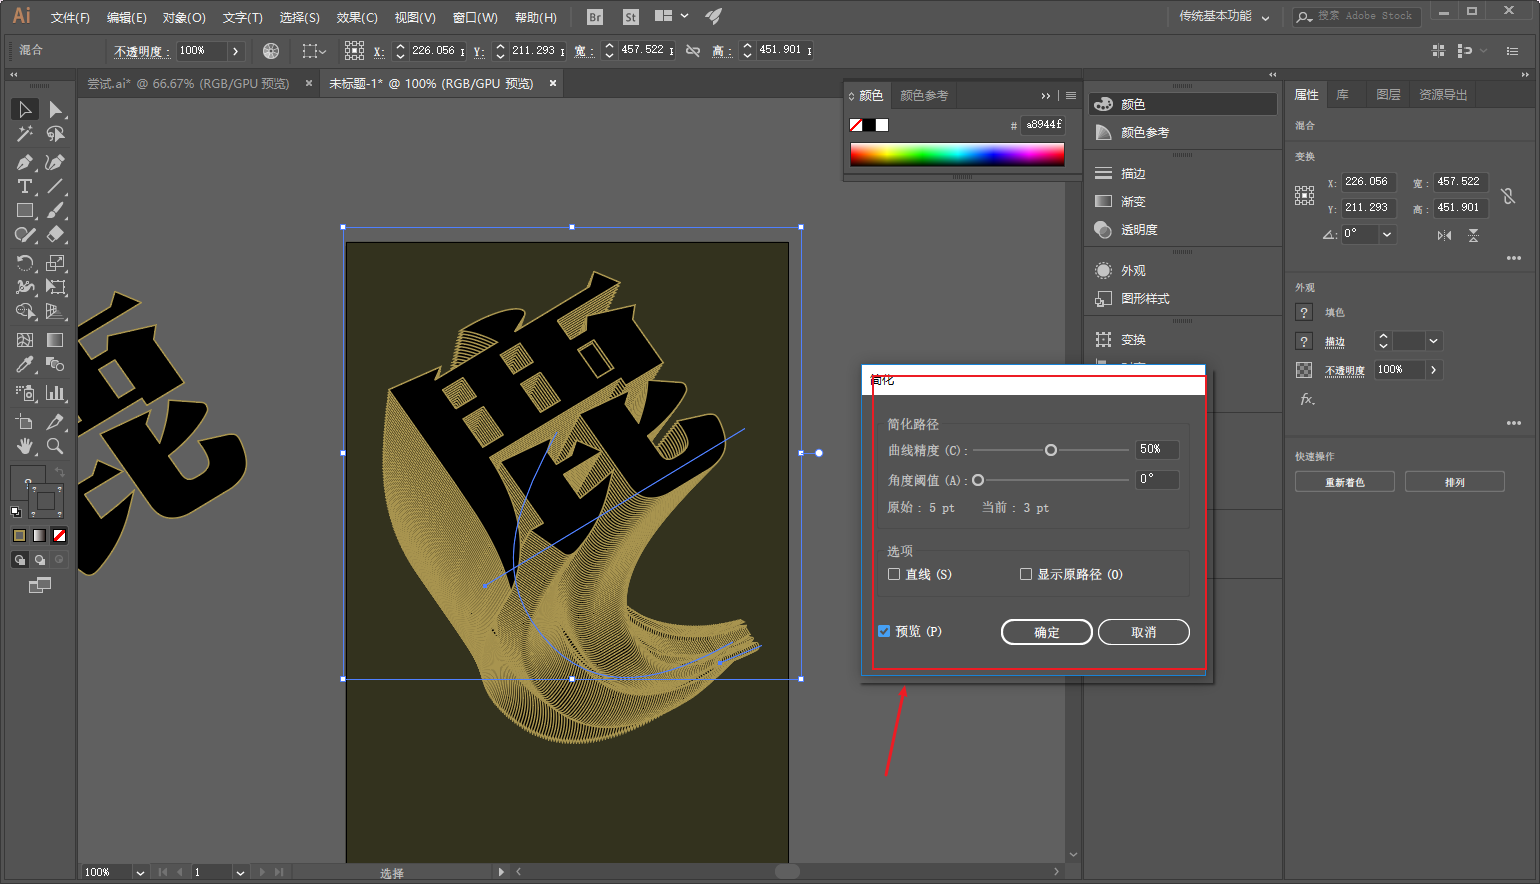Viewport: 1540px width, 884px height.
Task: Activate the Hand tool
Action: coord(25,446)
